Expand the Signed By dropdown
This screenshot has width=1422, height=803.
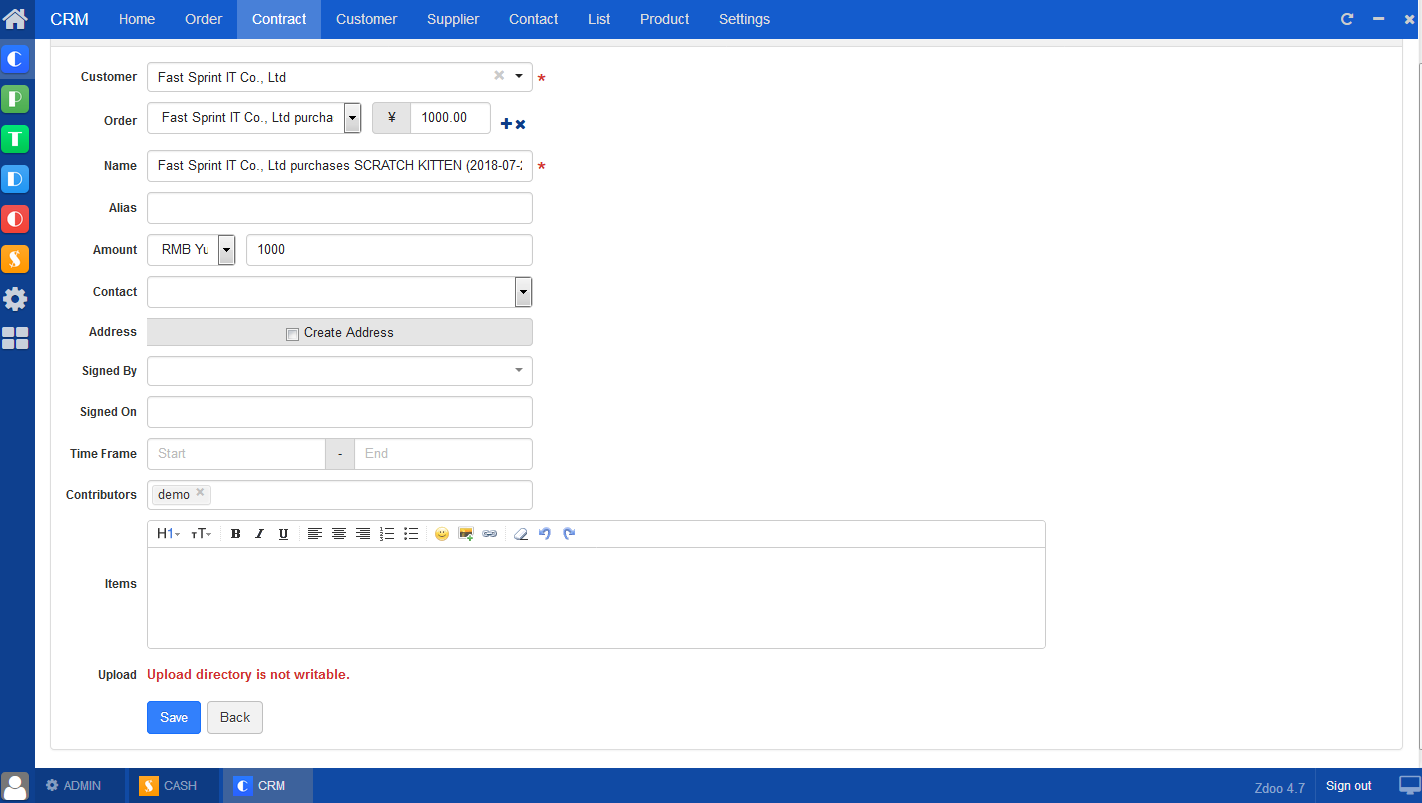coord(519,370)
